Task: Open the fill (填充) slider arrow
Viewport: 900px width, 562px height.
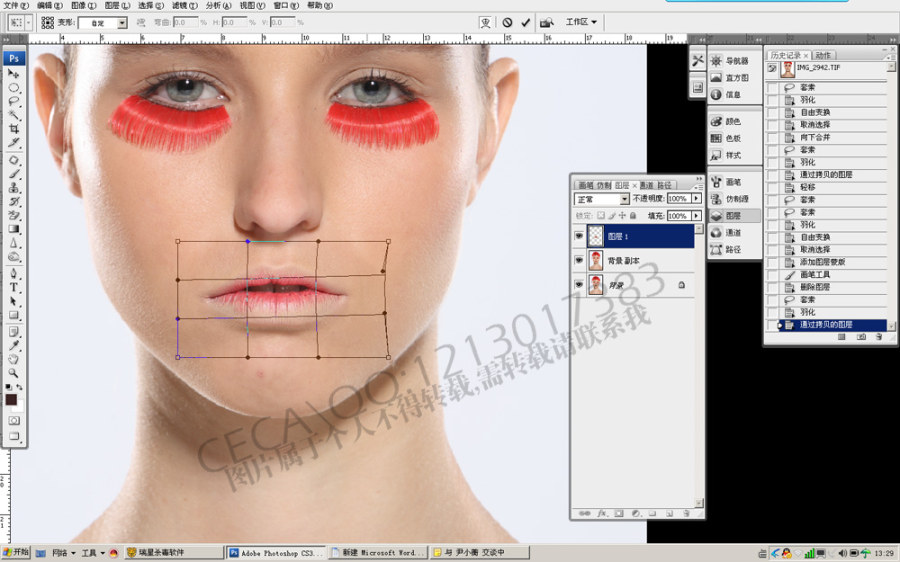Action: (696, 216)
